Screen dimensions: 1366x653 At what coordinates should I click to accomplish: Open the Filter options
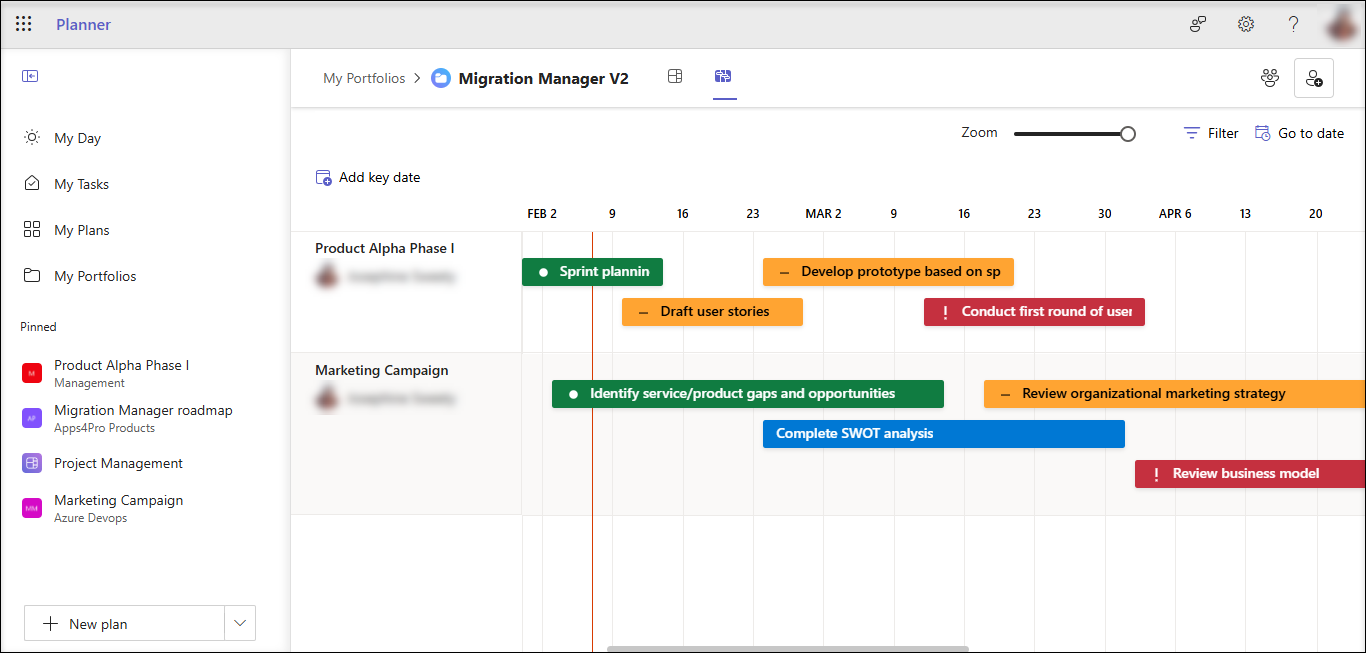tap(1210, 132)
